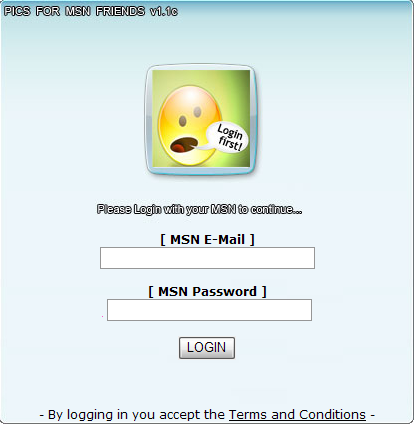Click the surprised smiley face emoticon
Screen dimensions: 414x424
(189, 126)
